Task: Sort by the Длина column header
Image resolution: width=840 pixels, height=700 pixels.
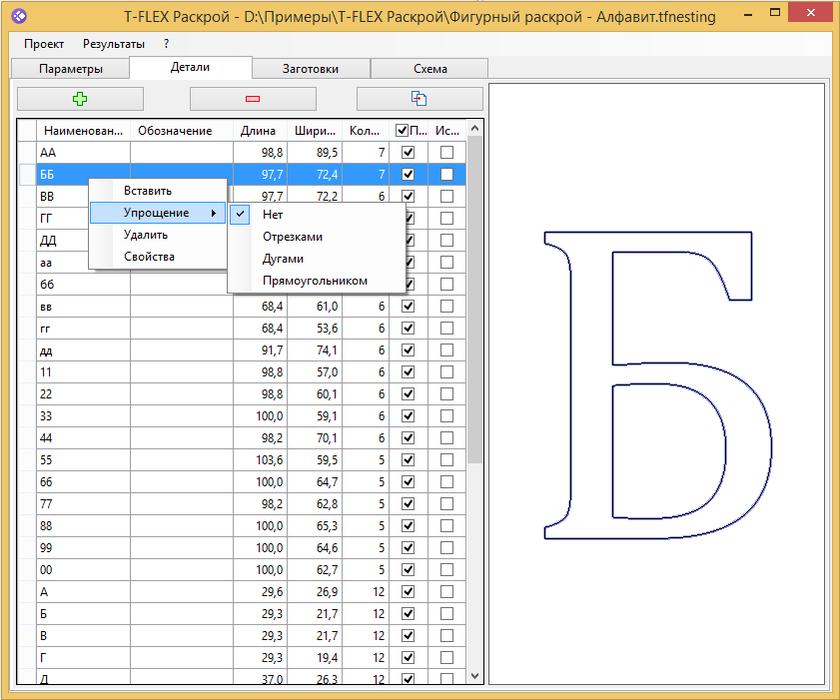Action: pos(258,130)
